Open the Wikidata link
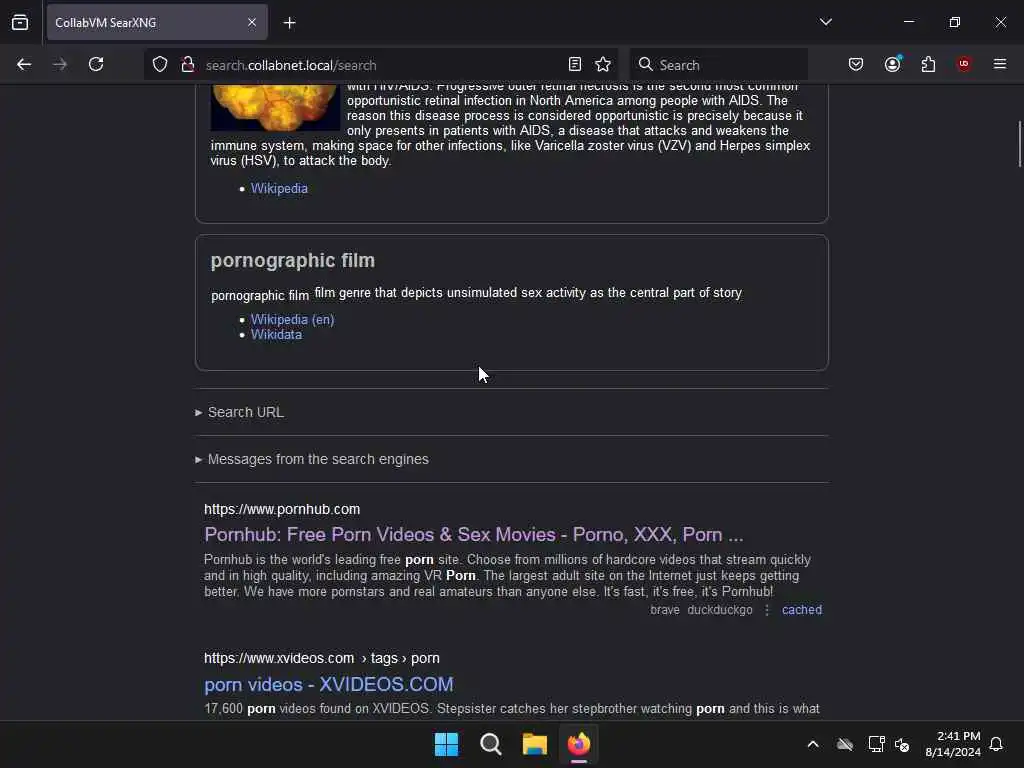Screen dimensions: 1024x768 276,334
